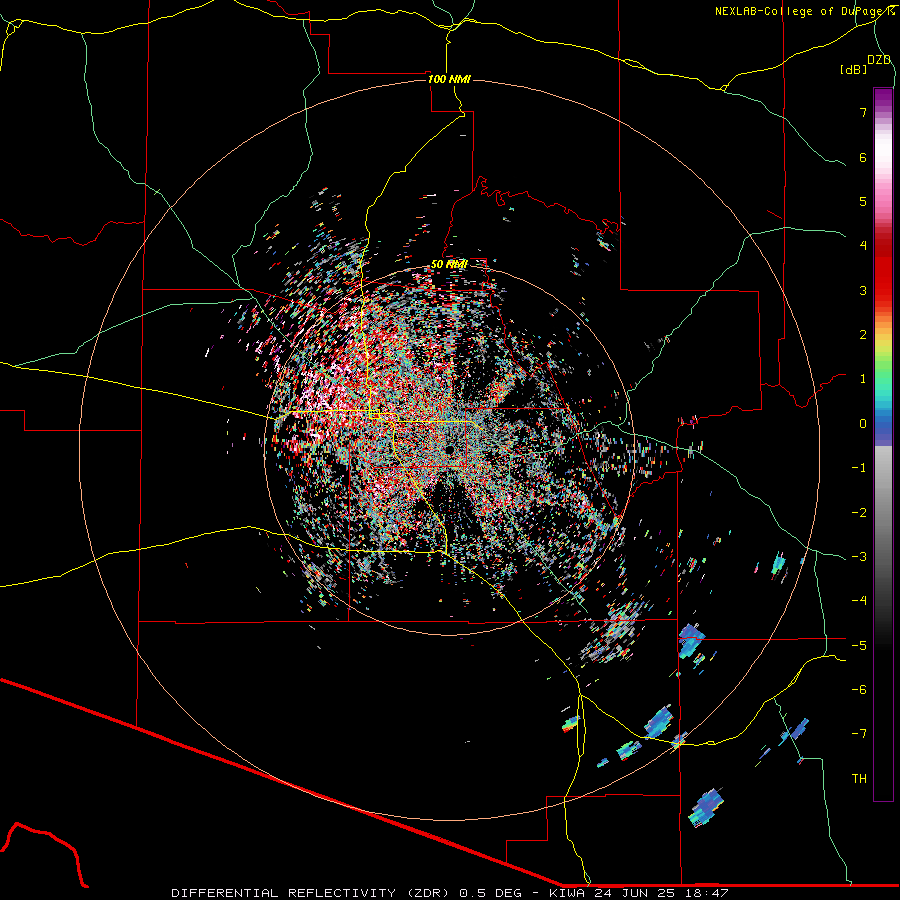The height and width of the screenshot is (900, 900).
Task: Click the 2 value on the scale
Action: click(x=863, y=335)
